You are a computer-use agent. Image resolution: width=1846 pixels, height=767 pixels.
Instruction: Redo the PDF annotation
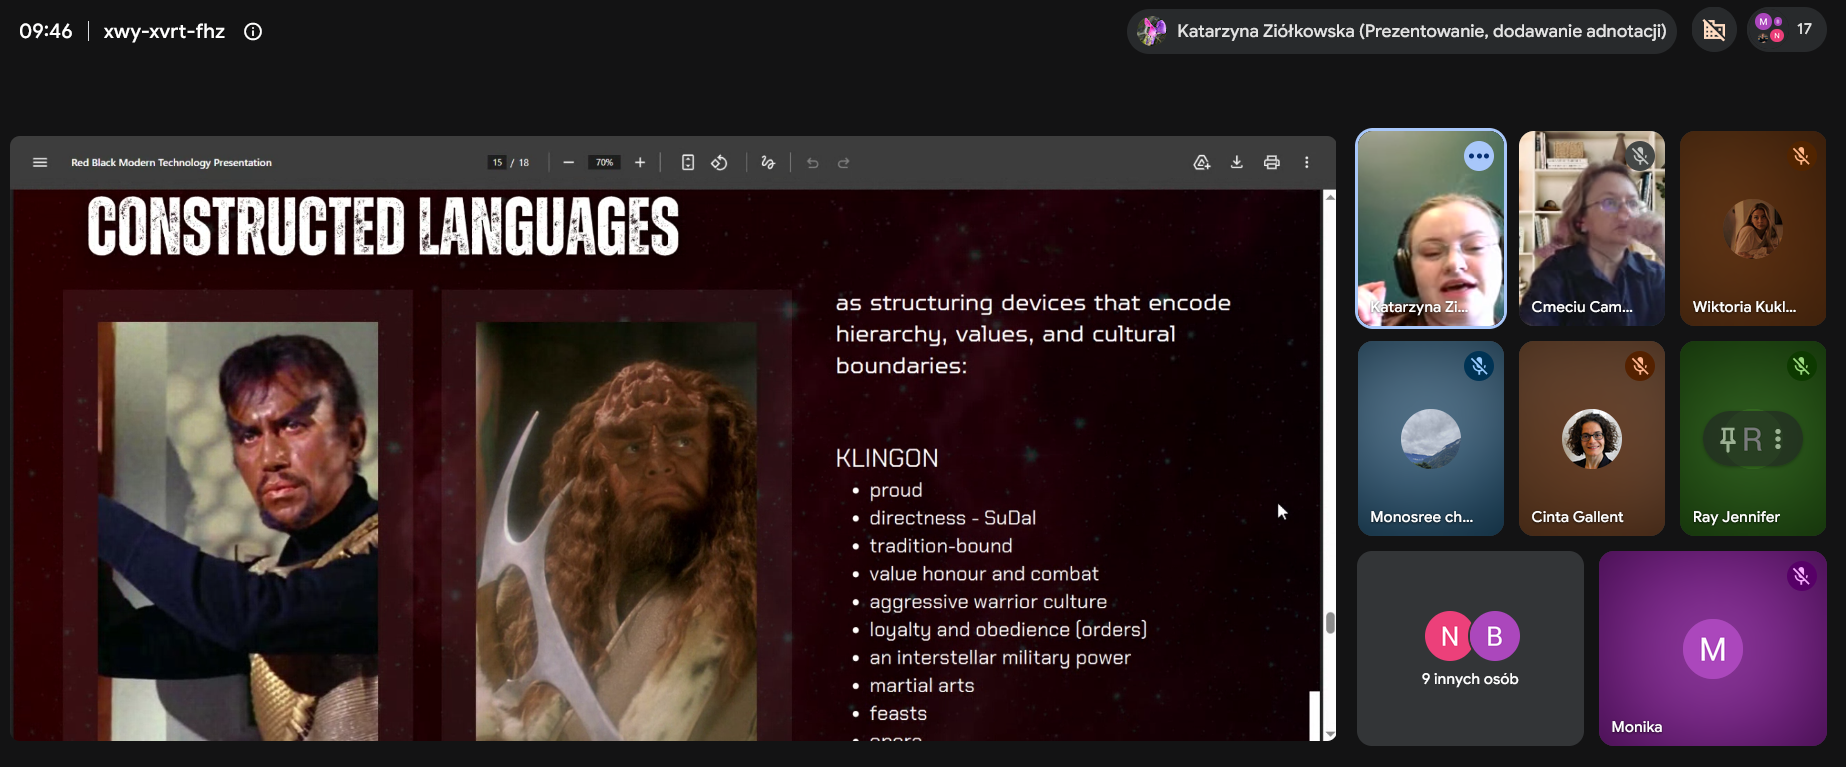[844, 162]
